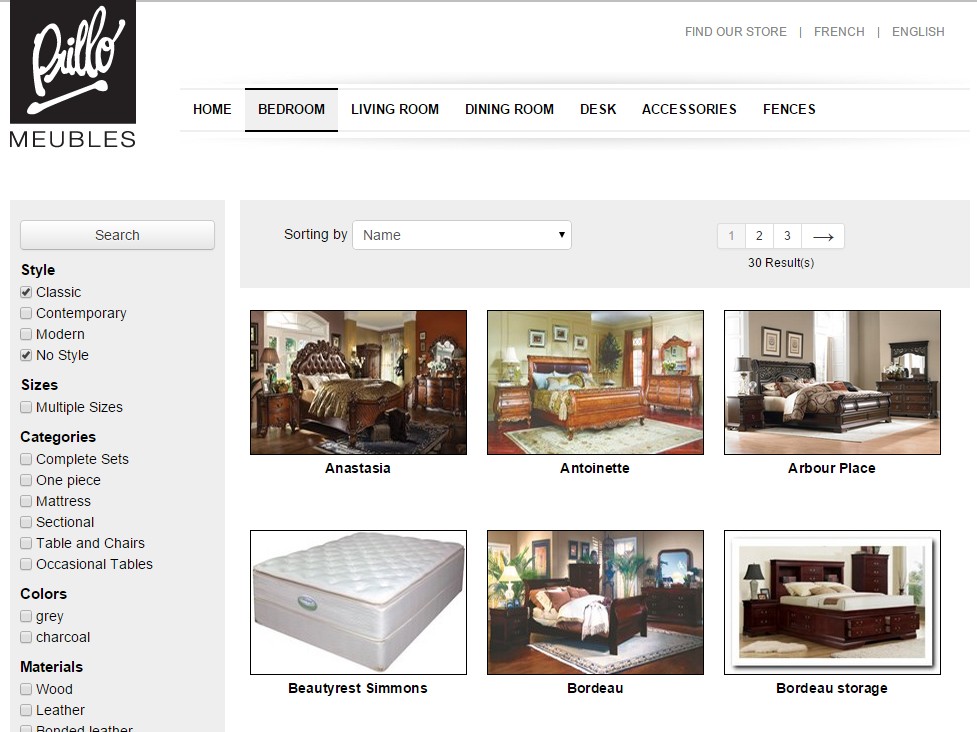Click the Arbour Place product title
This screenshot has width=977, height=732.
point(832,468)
